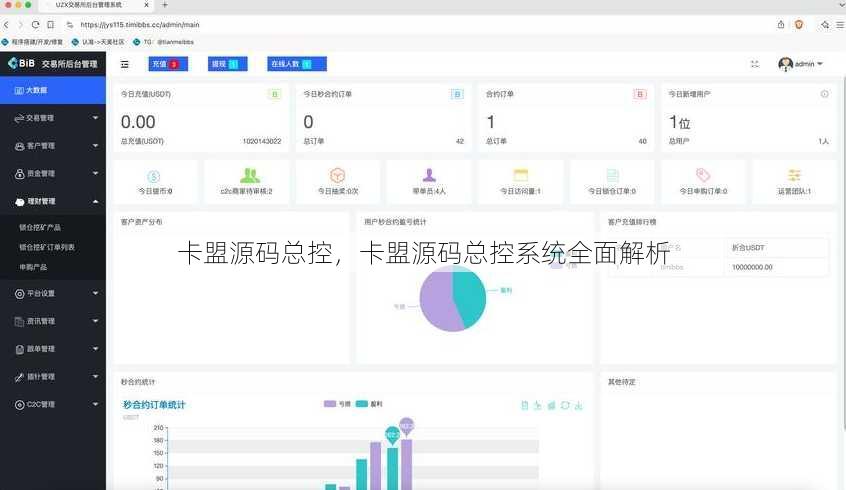846x490 pixels.
Task: Click the browser back arrow
Action: (x=6, y=25)
